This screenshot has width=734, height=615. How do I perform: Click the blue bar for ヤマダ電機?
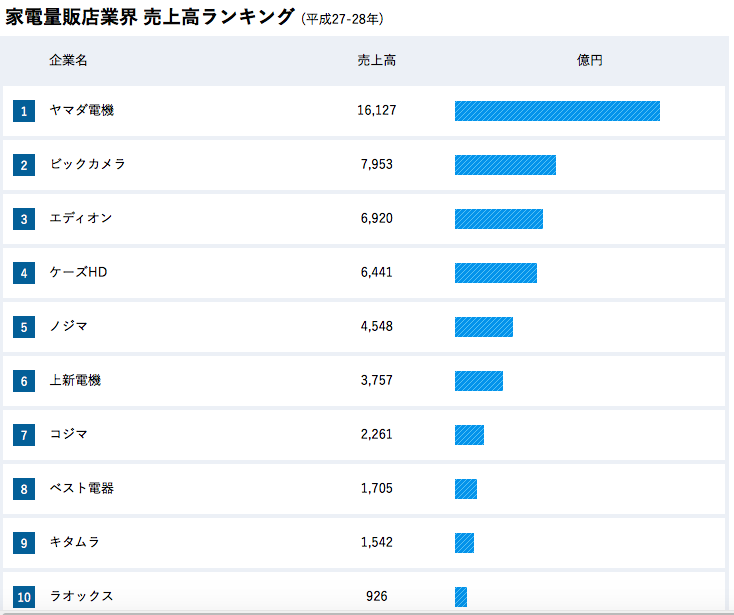pos(557,111)
